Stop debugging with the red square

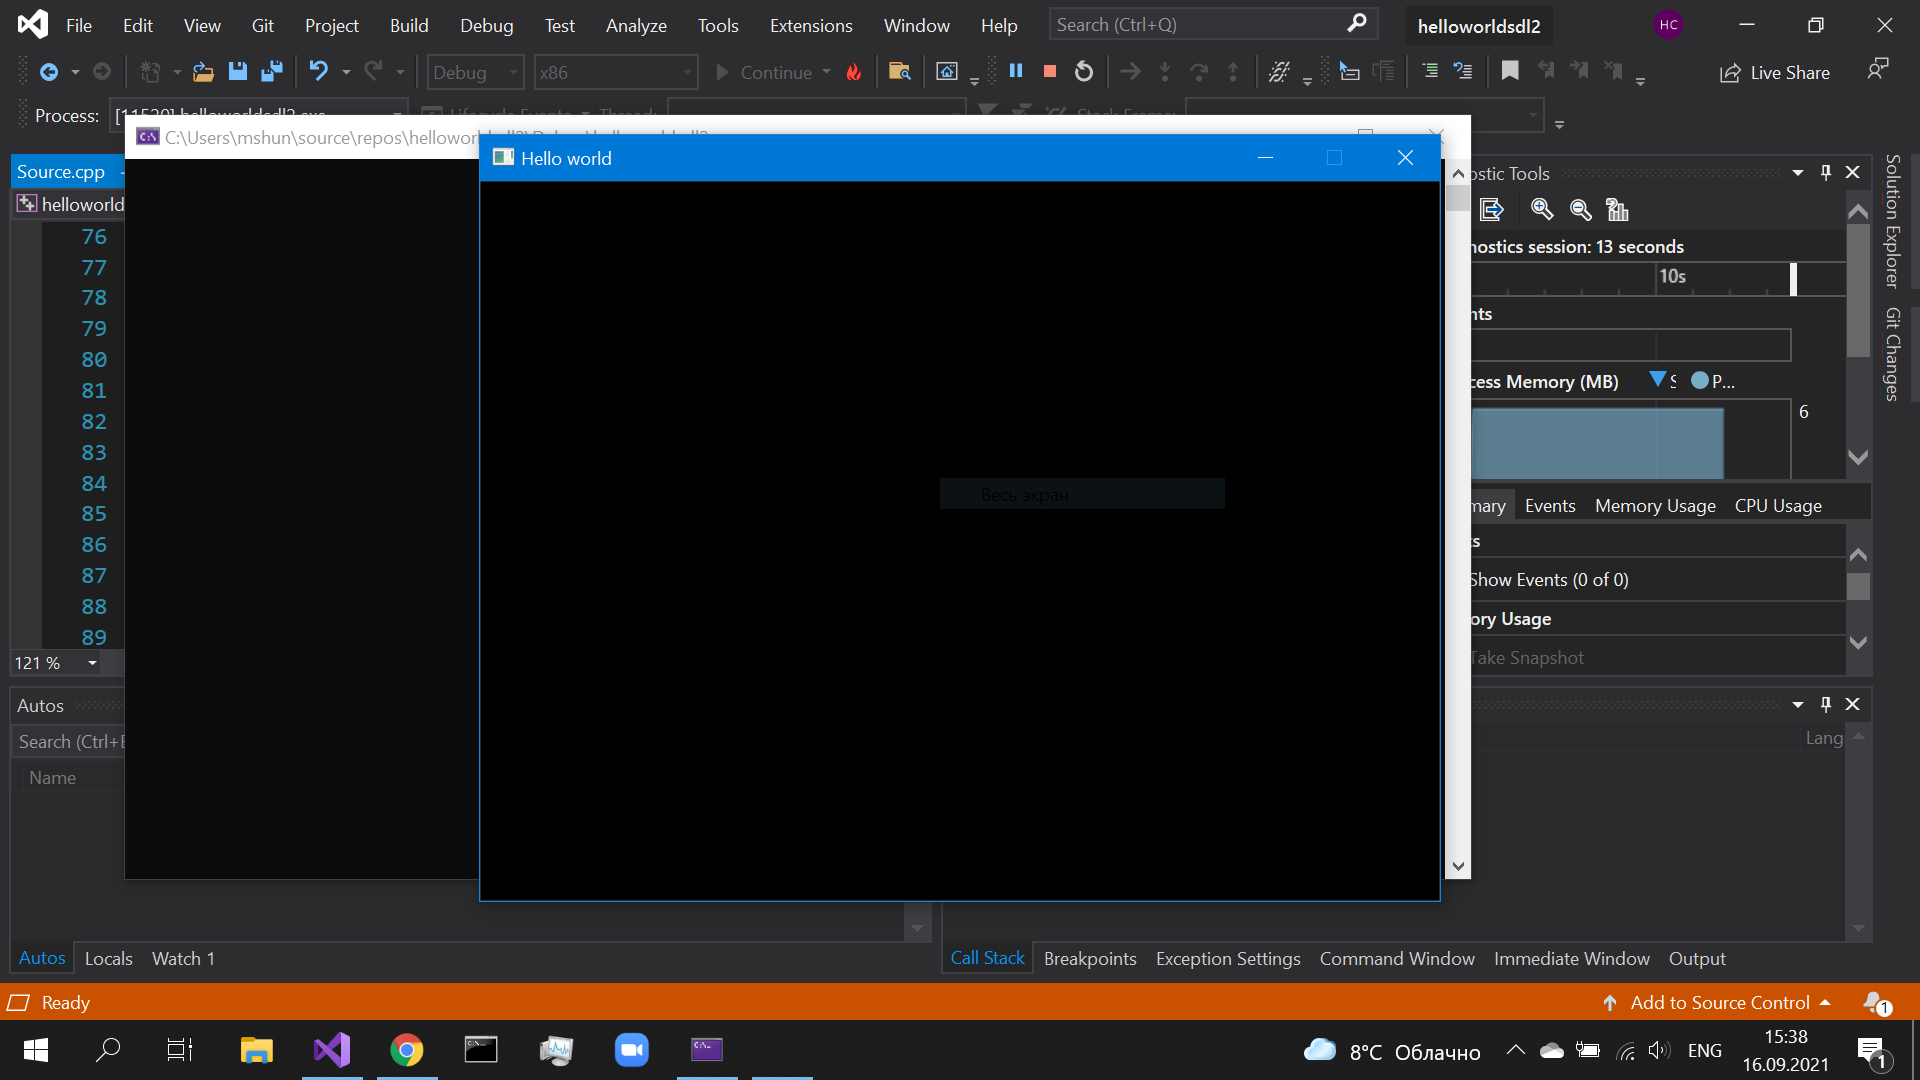click(x=1050, y=71)
